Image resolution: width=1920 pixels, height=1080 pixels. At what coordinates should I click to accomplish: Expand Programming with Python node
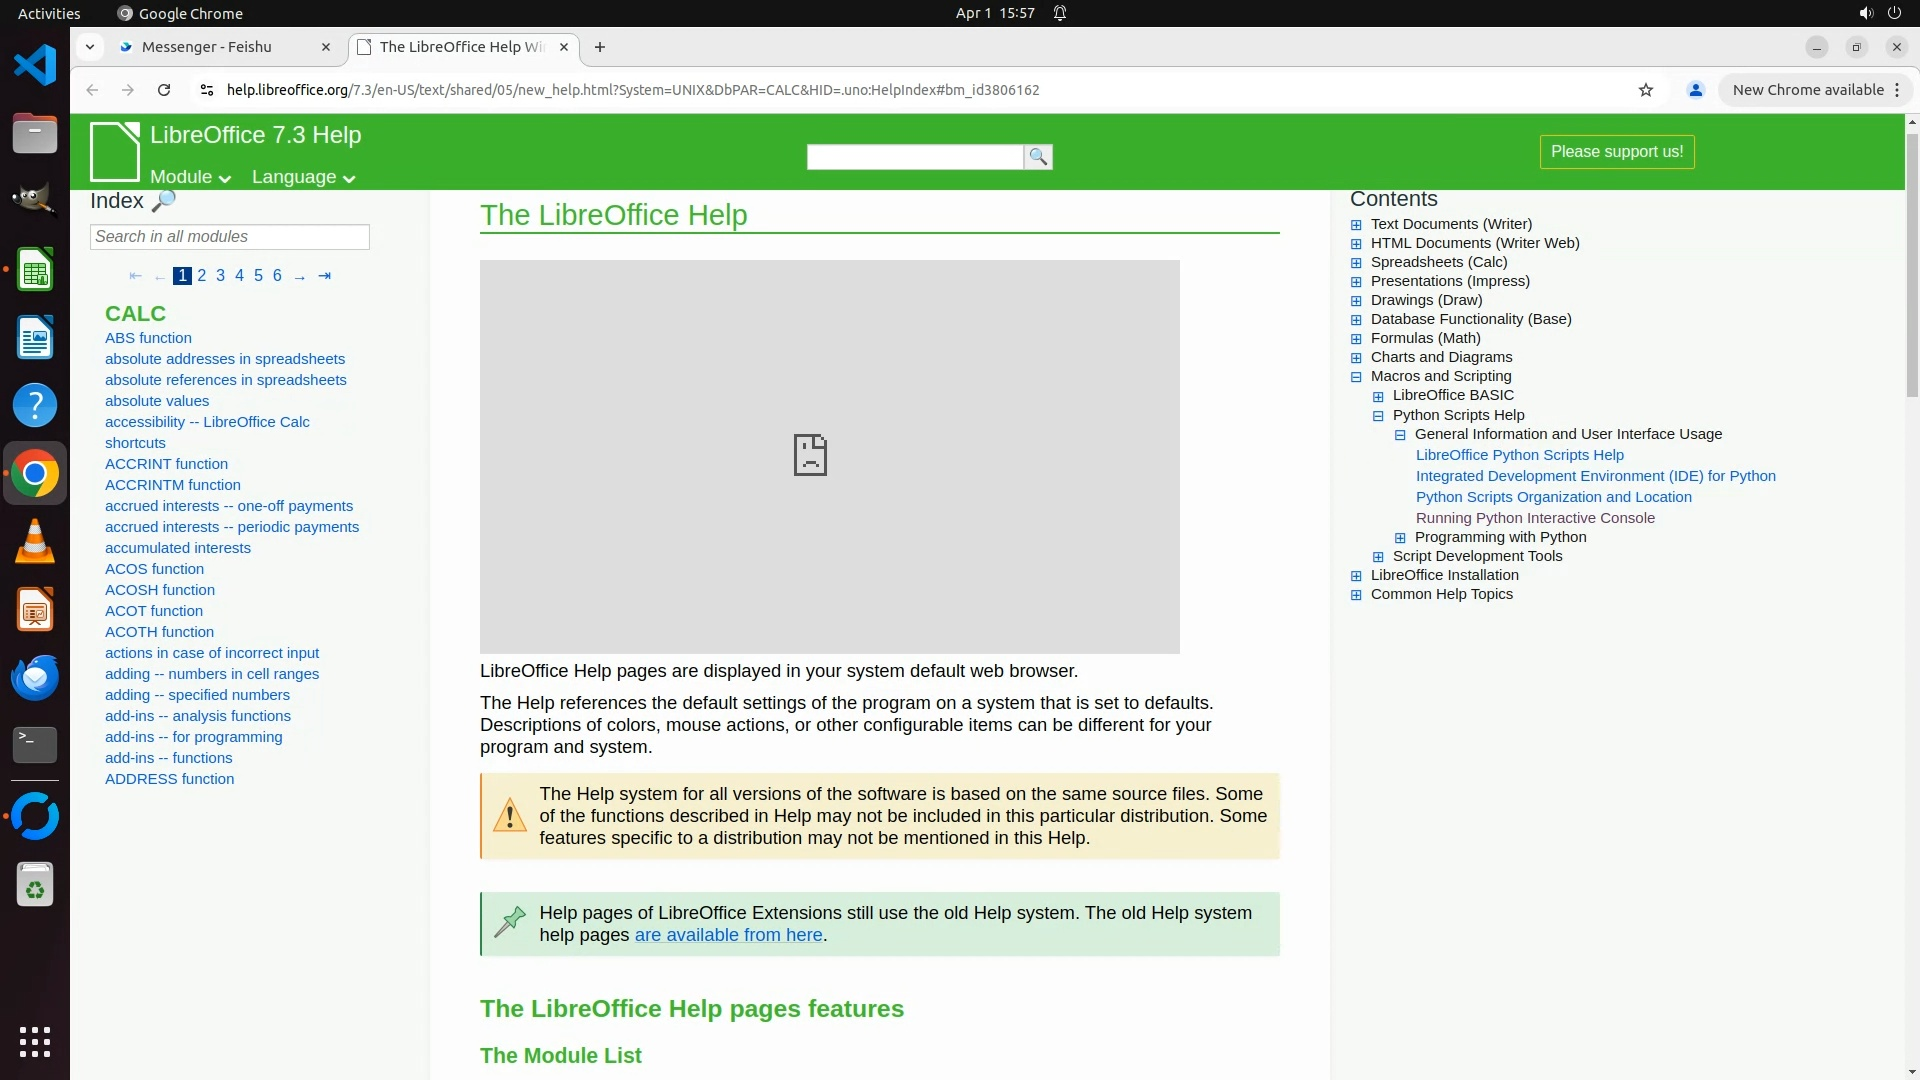tap(1400, 538)
